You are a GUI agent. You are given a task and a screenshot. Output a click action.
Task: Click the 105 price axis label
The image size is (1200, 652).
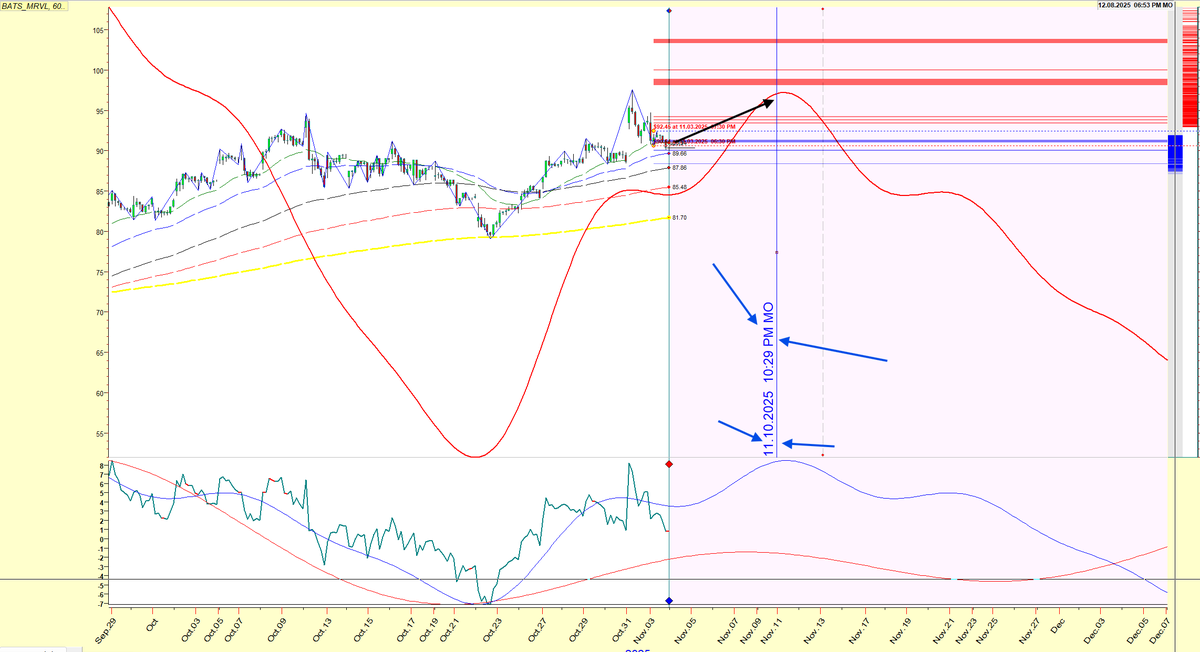[x=98, y=30]
